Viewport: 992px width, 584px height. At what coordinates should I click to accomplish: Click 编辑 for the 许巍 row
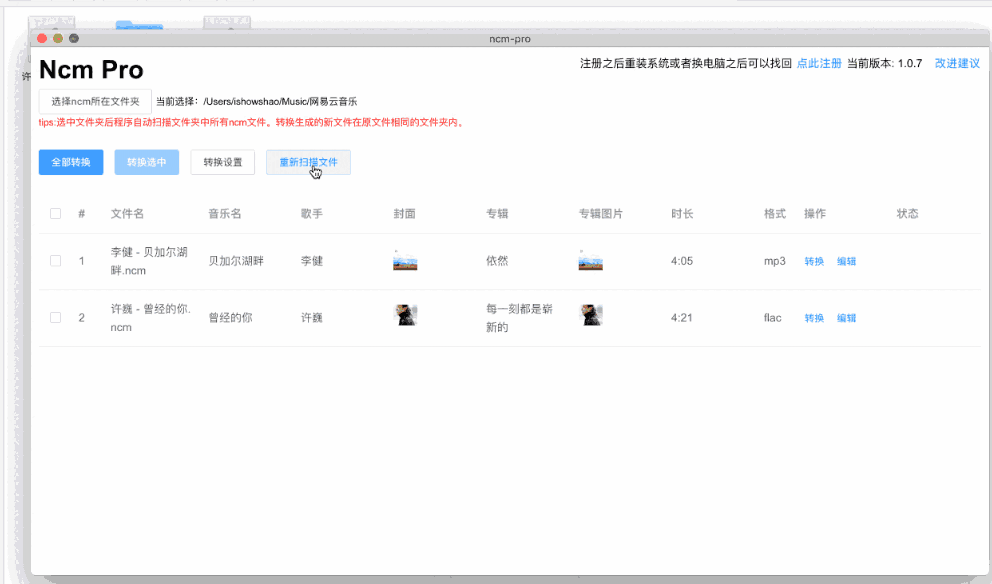point(845,317)
